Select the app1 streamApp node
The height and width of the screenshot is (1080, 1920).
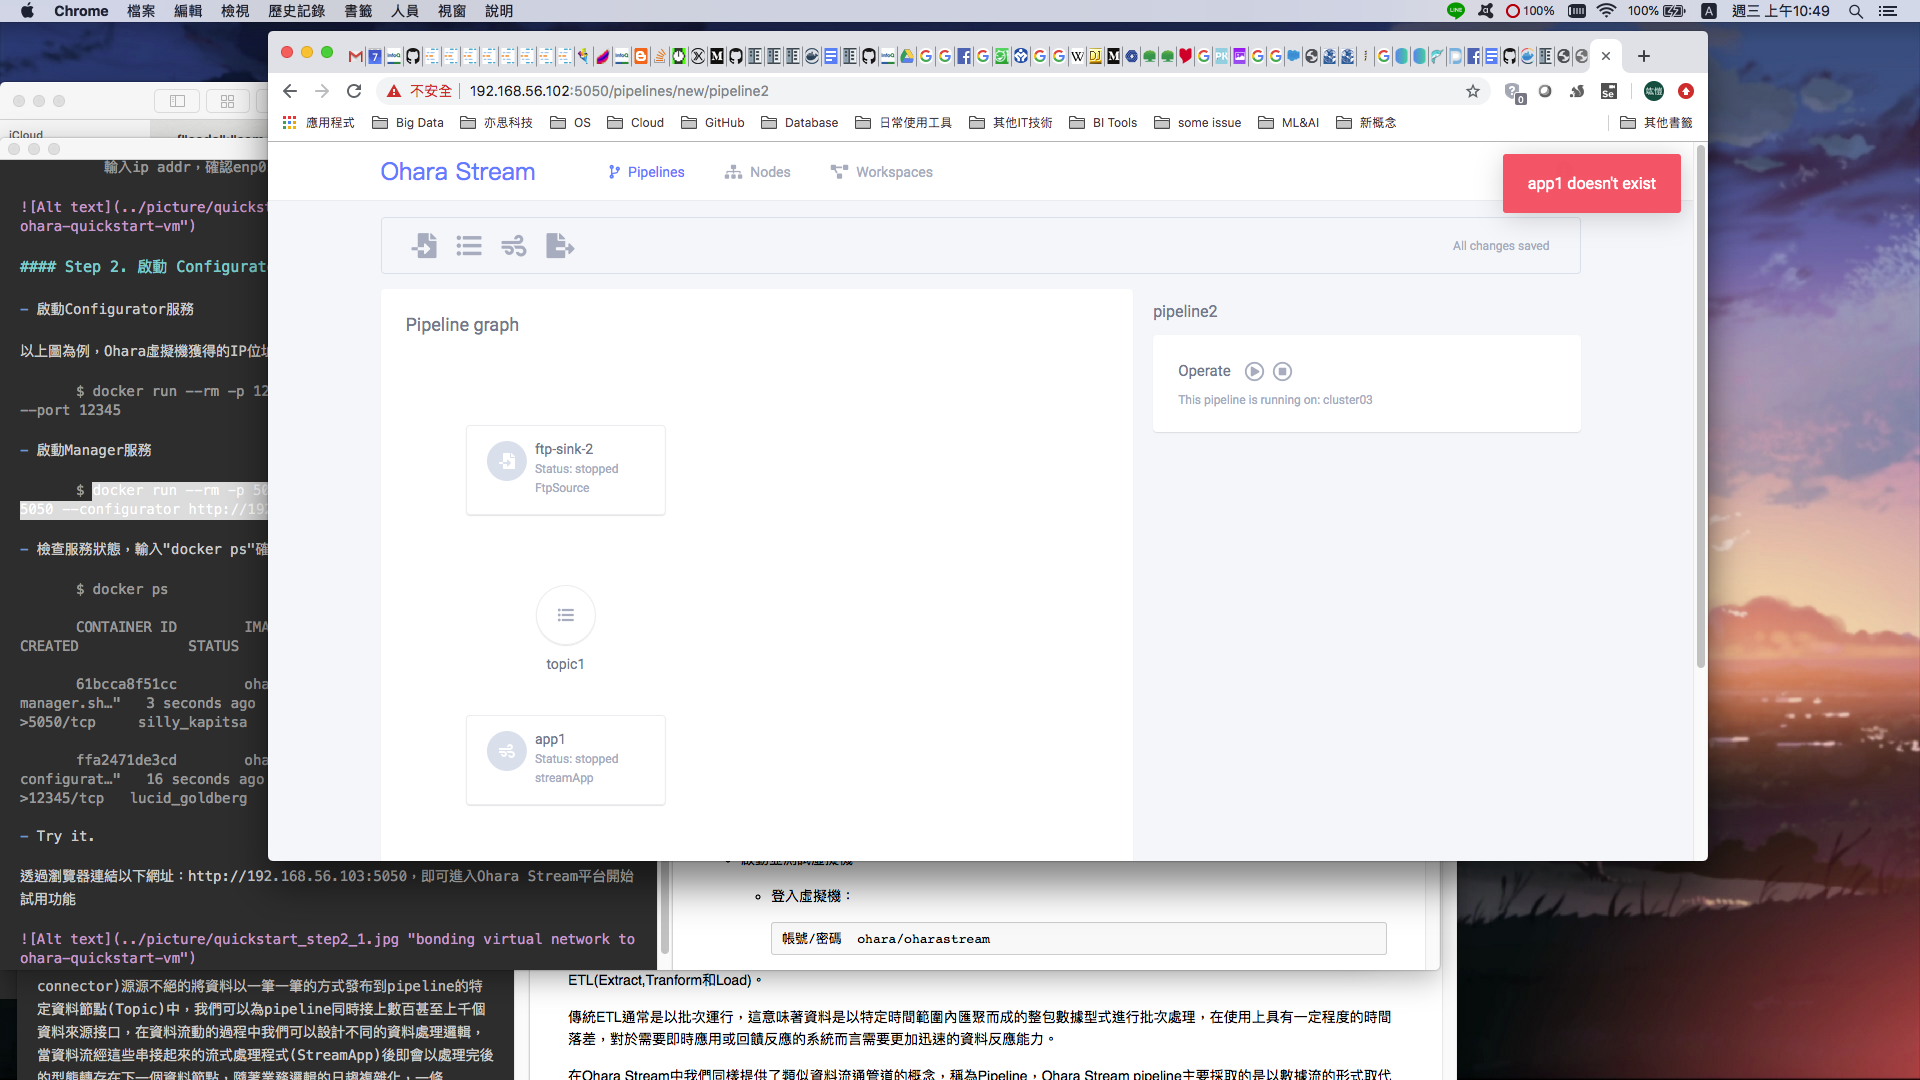click(x=566, y=760)
